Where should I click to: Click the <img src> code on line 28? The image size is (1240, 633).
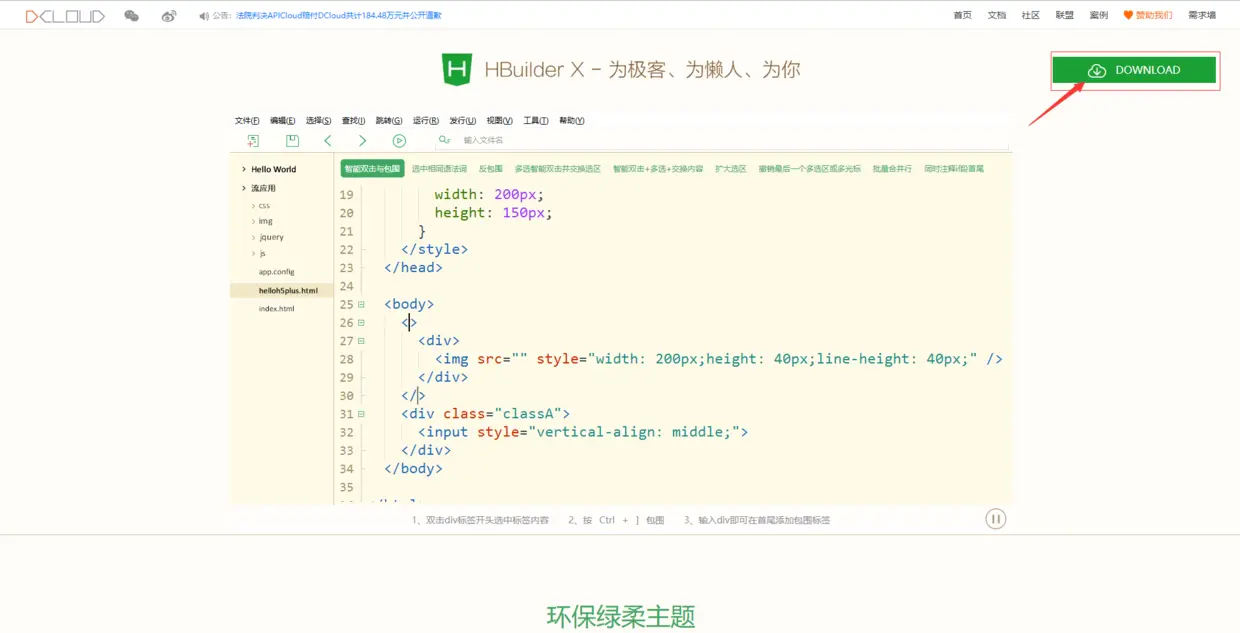[718, 359]
